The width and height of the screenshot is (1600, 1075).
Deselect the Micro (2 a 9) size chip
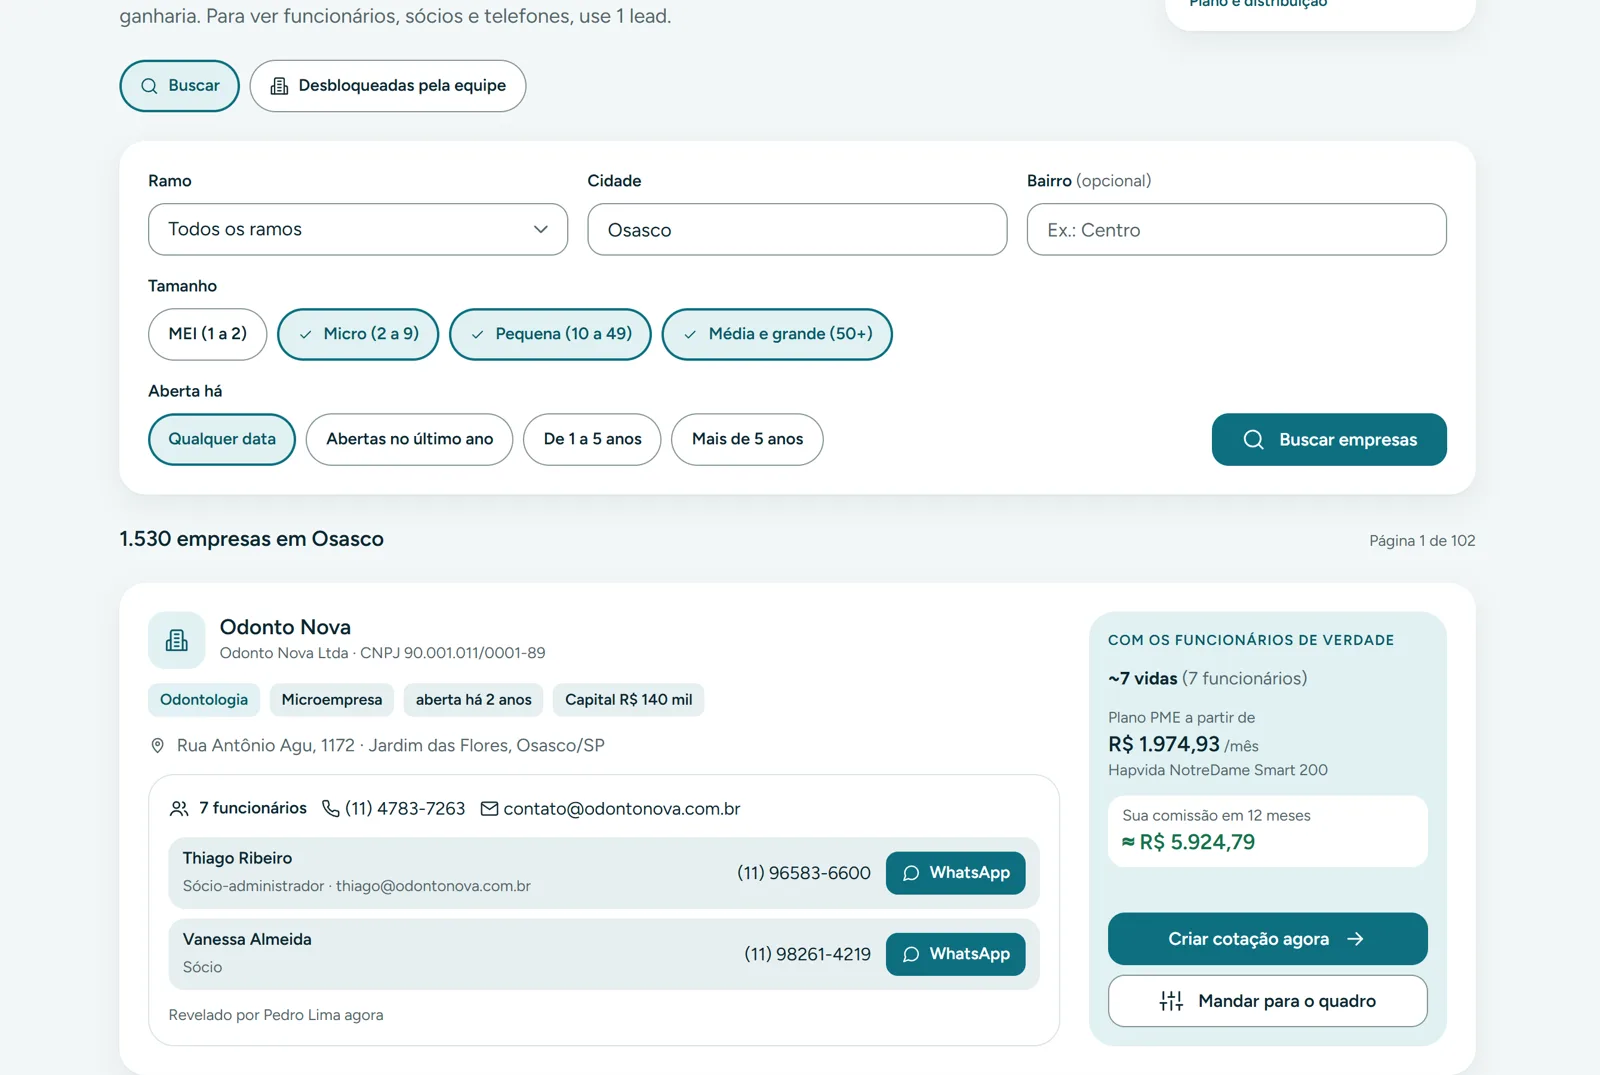[x=358, y=334]
